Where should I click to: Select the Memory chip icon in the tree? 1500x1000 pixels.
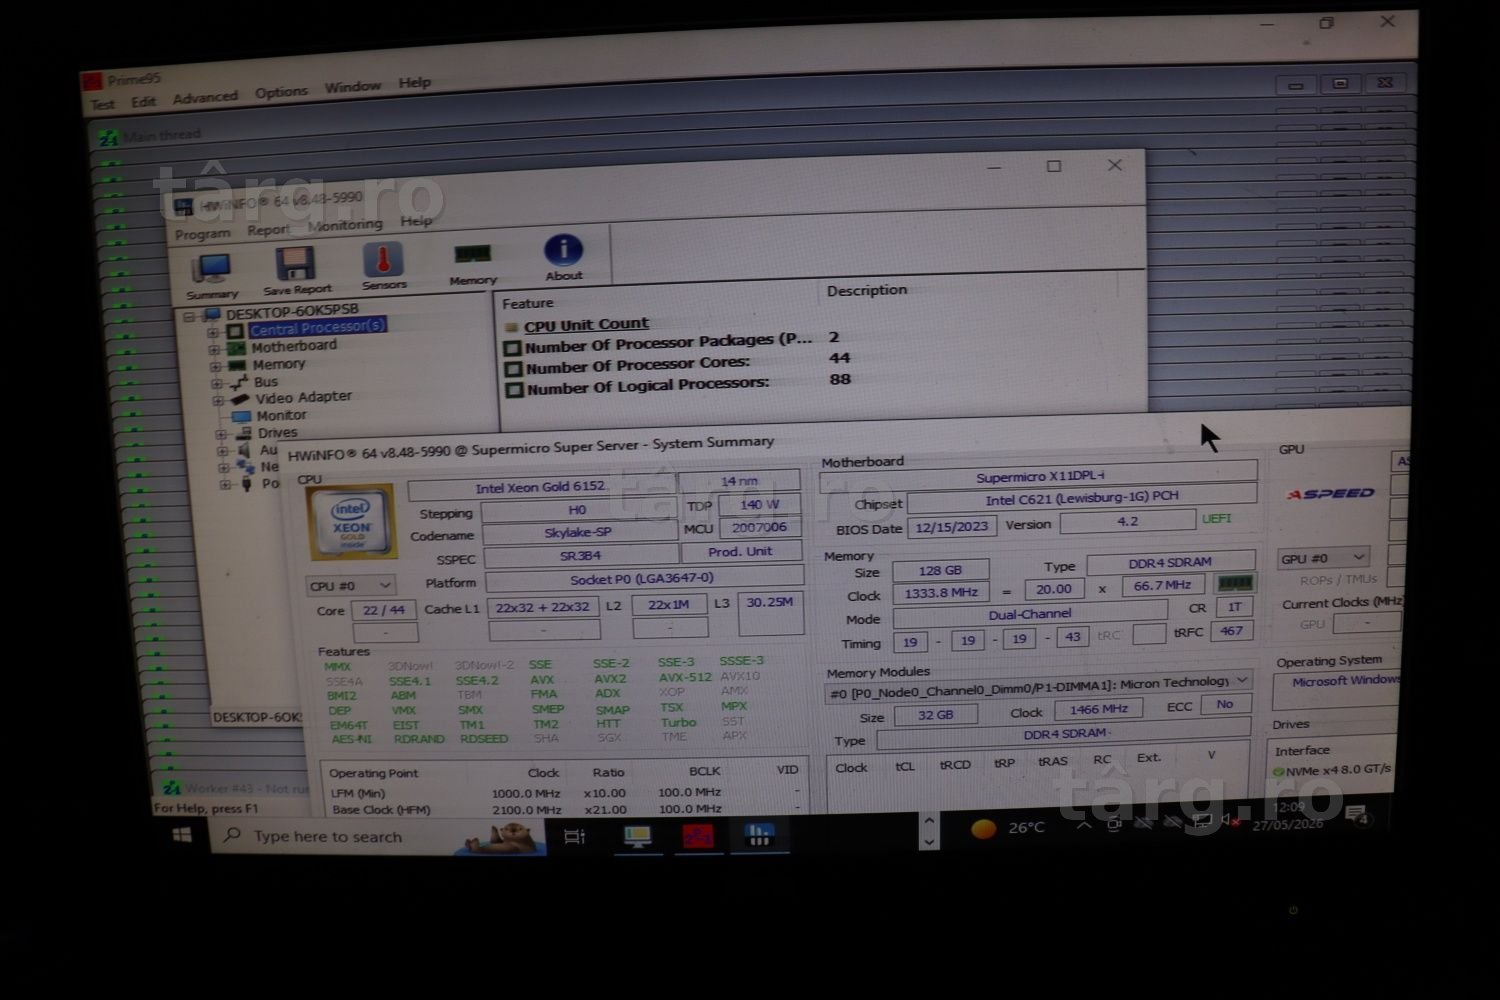pos(237,365)
